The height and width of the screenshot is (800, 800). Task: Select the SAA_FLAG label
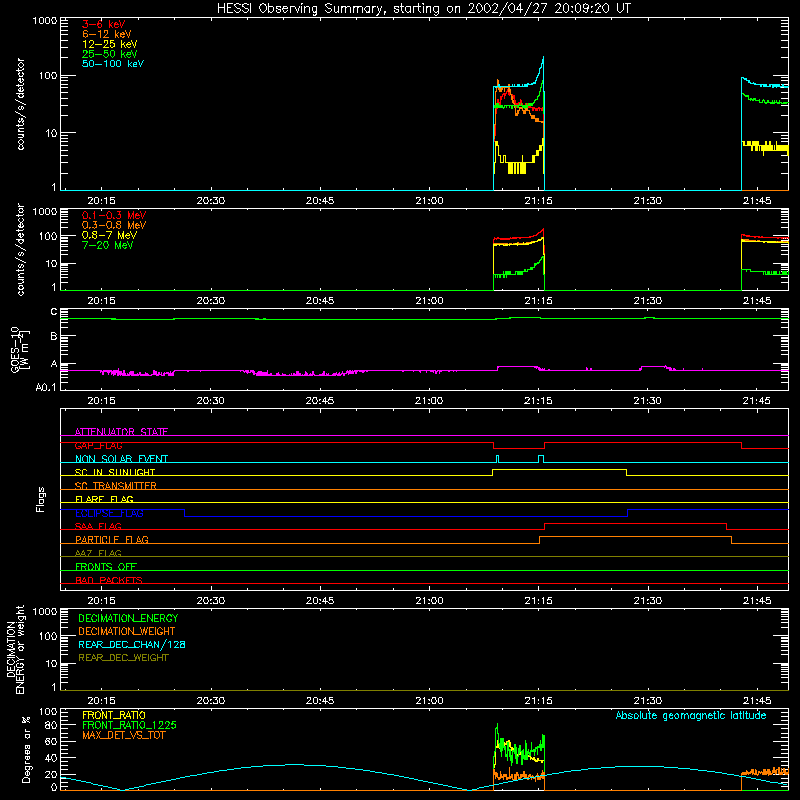pyautogui.click(x=98, y=526)
